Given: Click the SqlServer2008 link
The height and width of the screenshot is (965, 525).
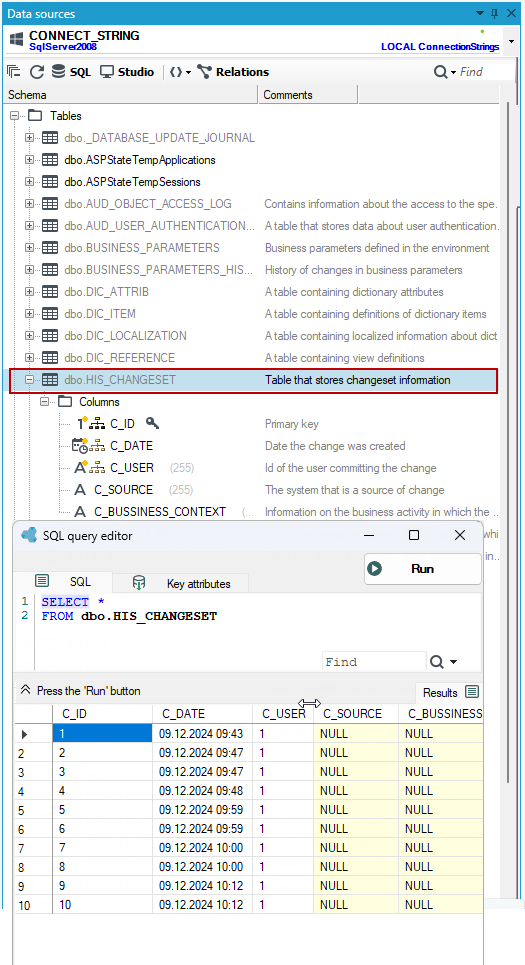Looking at the screenshot, I should point(63,47).
